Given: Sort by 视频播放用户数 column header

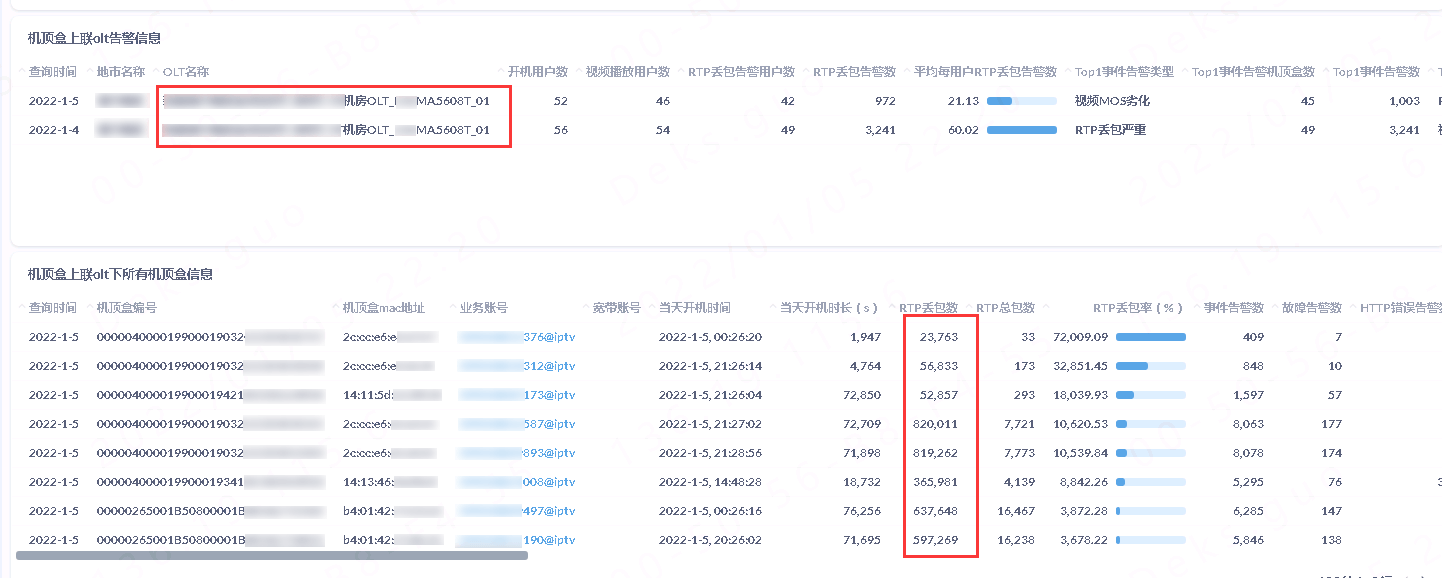Looking at the screenshot, I should (627, 72).
